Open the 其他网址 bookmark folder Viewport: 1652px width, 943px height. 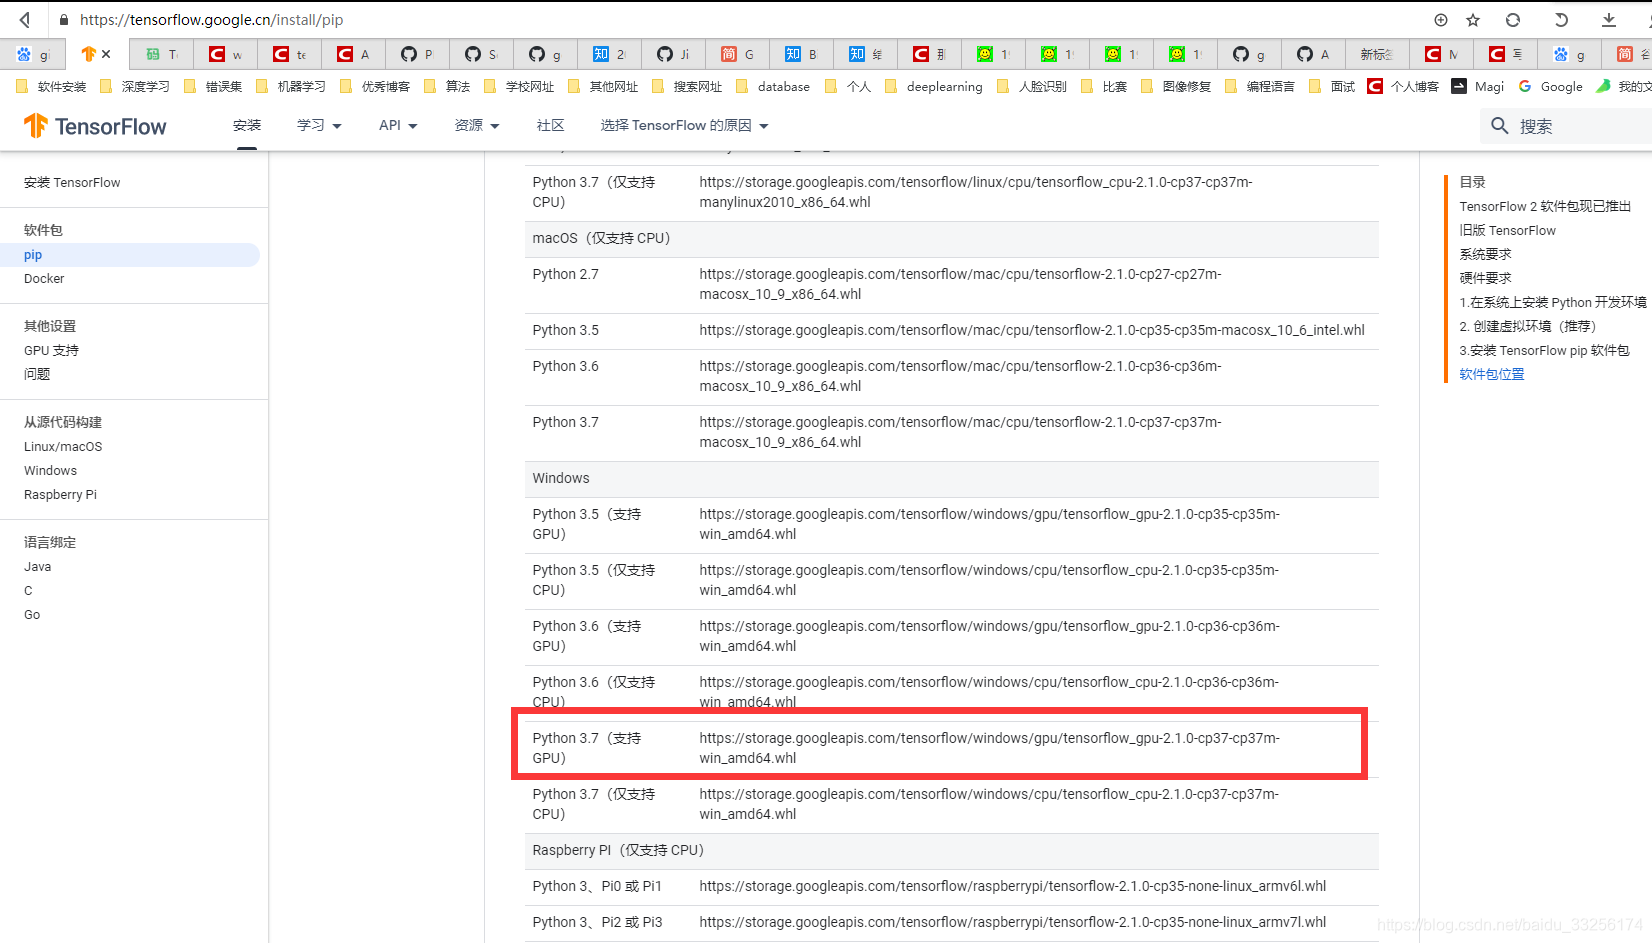[603, 87]
